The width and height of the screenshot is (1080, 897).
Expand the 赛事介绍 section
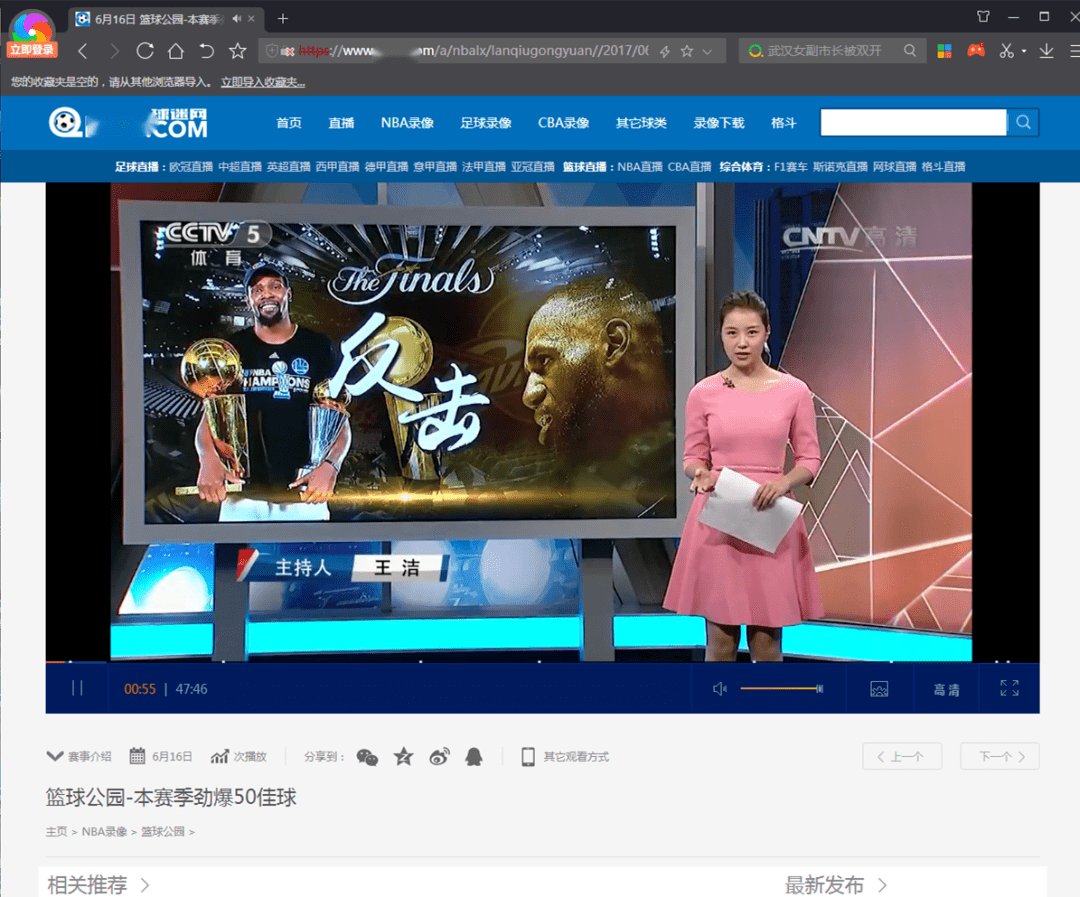[x=79, y=757]
